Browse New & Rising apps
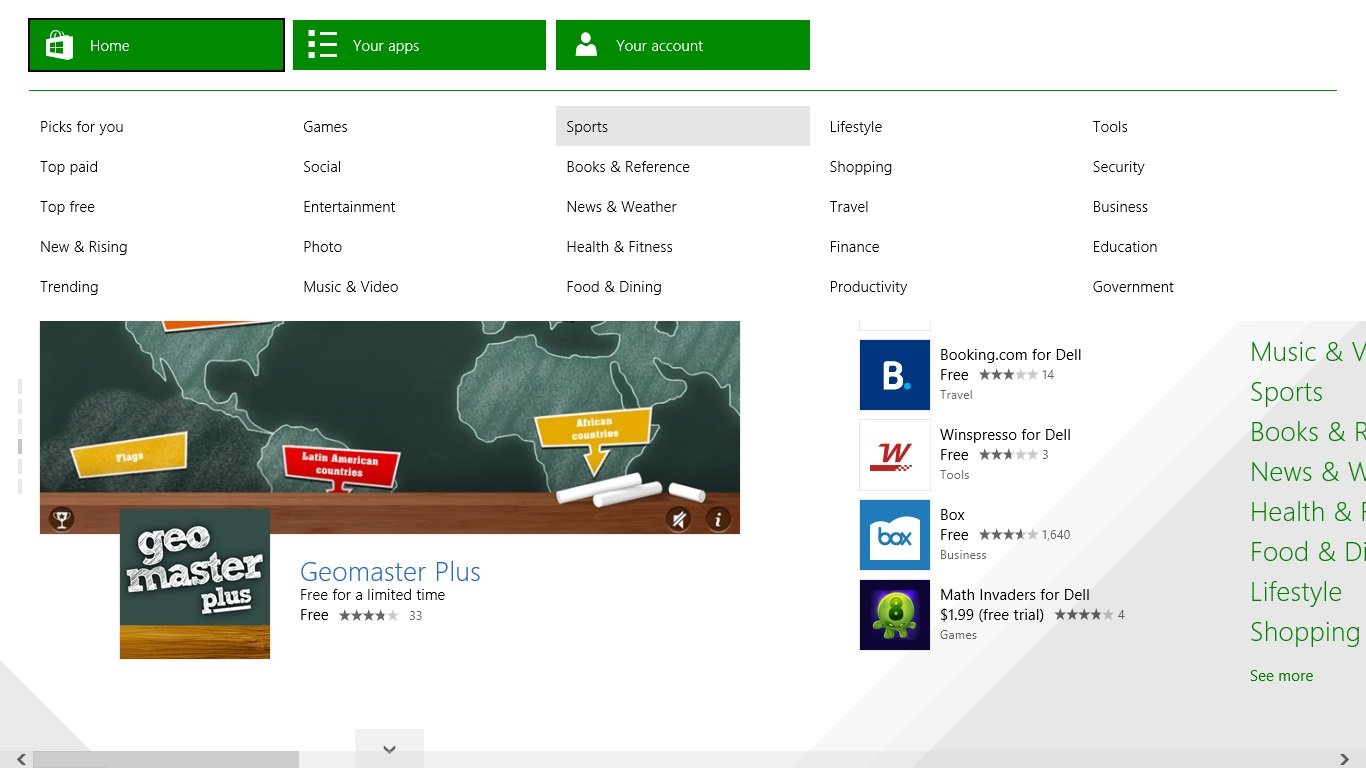The image size is (1366, 768). (x=84, y=247)
